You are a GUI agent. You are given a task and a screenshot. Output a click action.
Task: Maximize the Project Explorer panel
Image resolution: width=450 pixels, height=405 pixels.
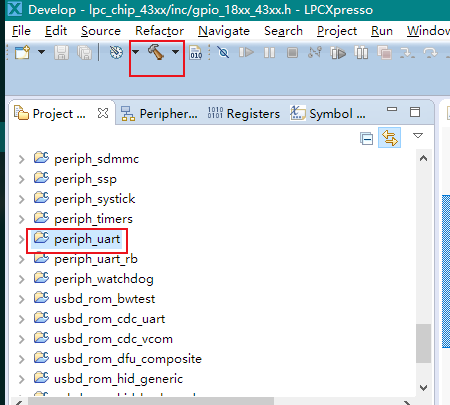point(415,112)
